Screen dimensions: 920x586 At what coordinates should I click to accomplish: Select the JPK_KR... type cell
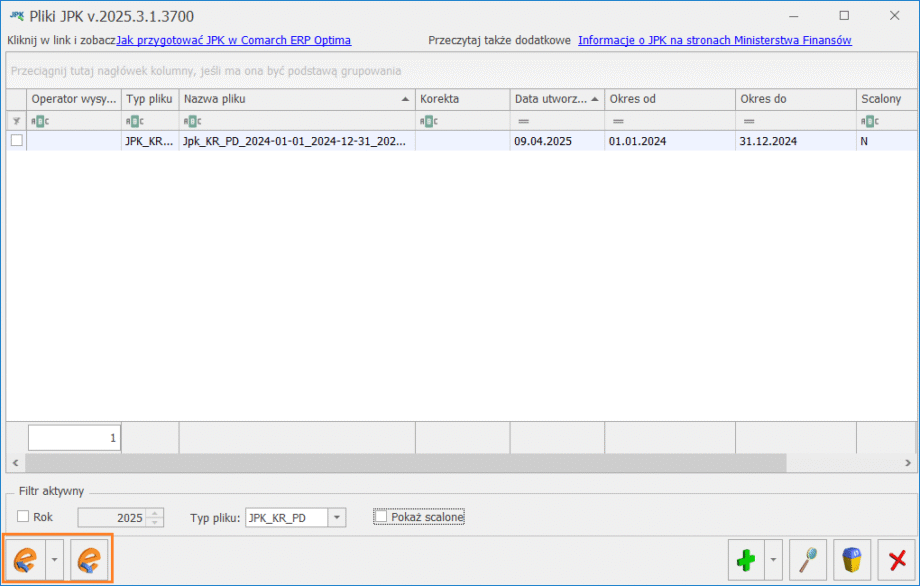tap(150, 141)
